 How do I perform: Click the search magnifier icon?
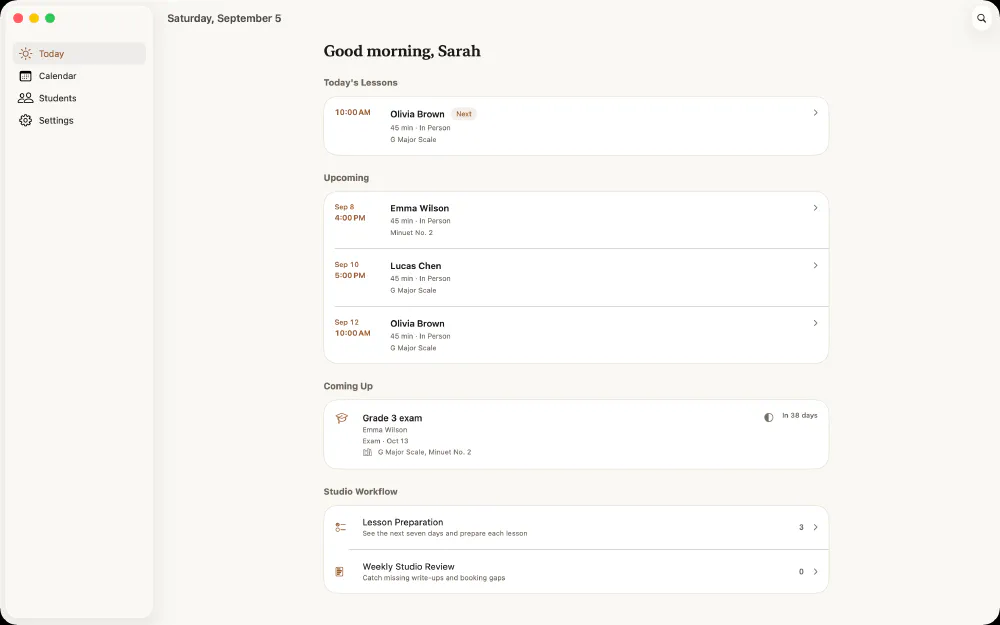[982, 18]
